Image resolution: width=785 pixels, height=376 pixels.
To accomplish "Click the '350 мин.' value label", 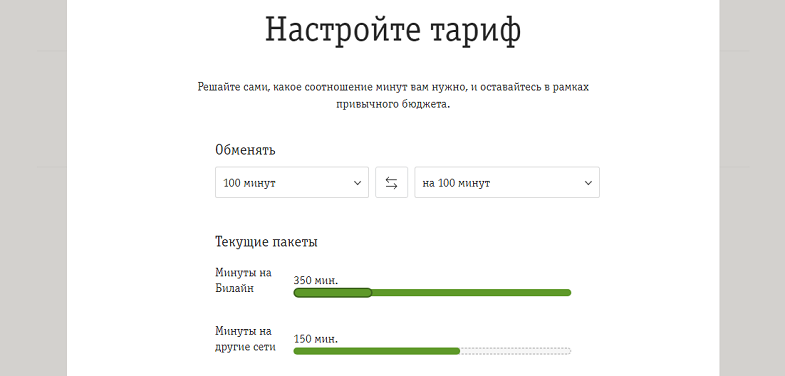I will 315,280.
